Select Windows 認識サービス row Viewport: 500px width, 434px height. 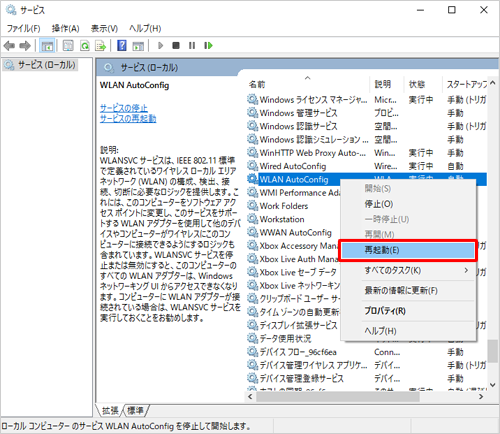pos(367,126)
